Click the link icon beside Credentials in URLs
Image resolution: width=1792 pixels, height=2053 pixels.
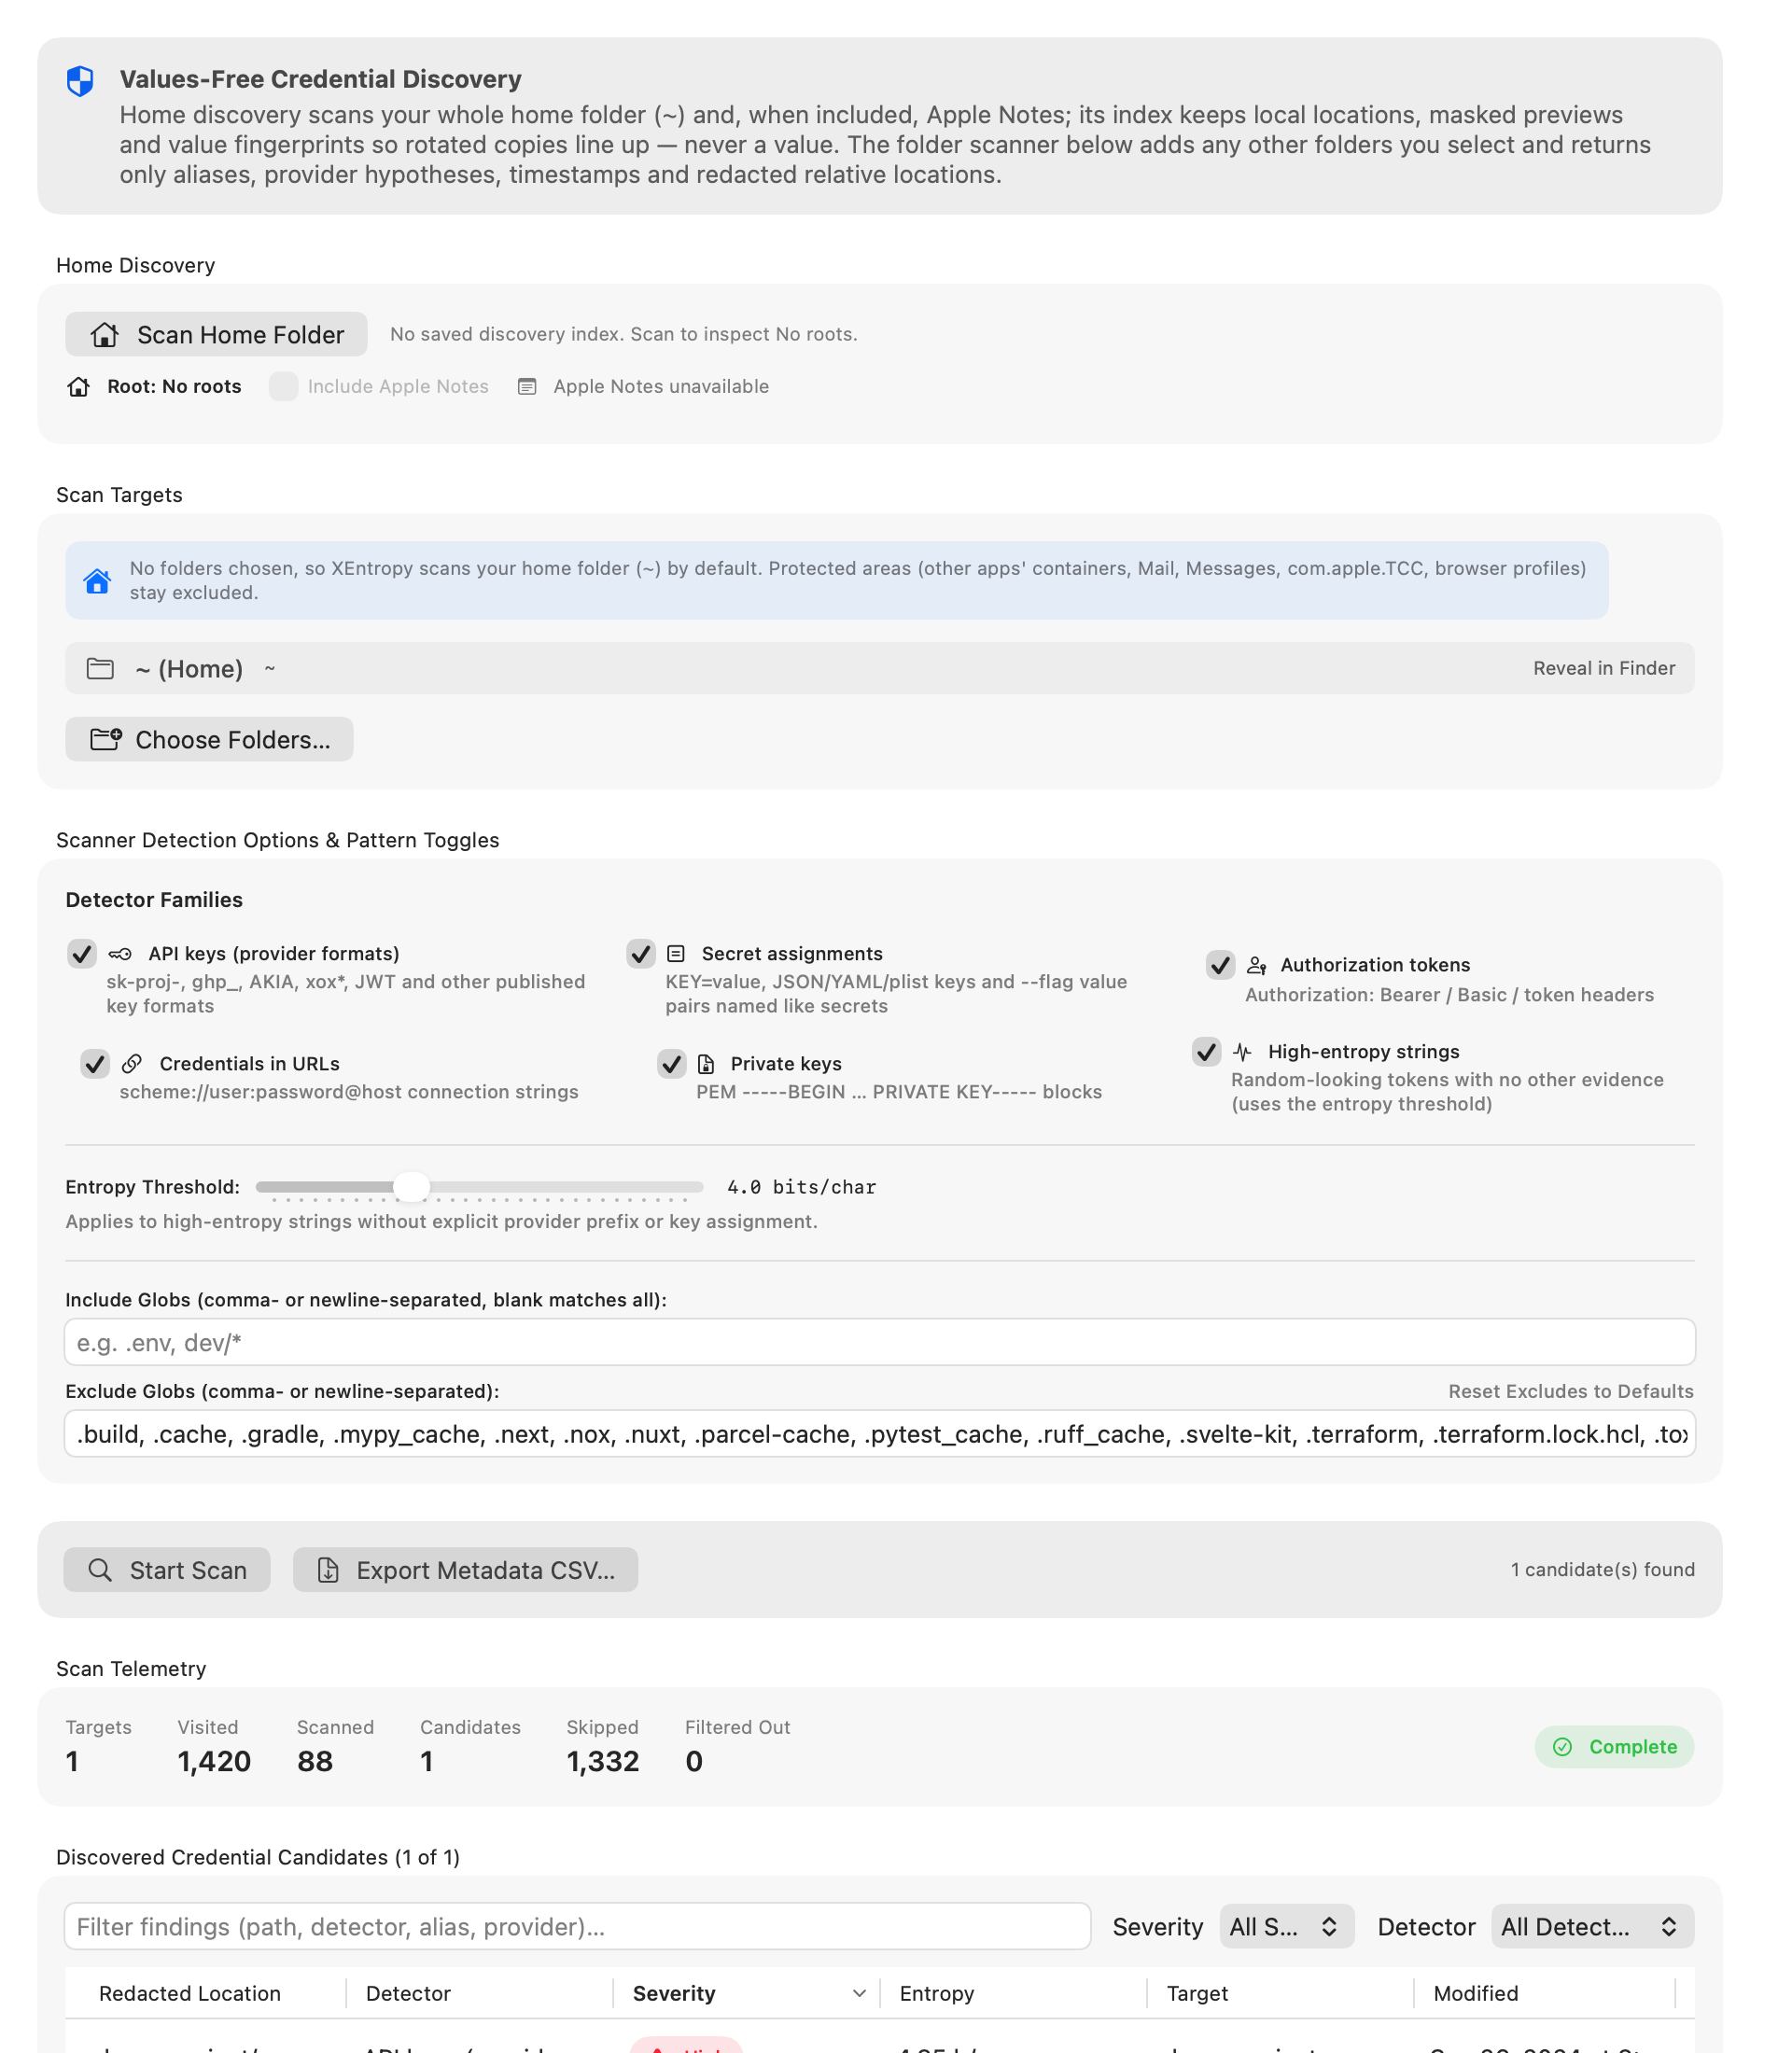[x=132, y=1064]
